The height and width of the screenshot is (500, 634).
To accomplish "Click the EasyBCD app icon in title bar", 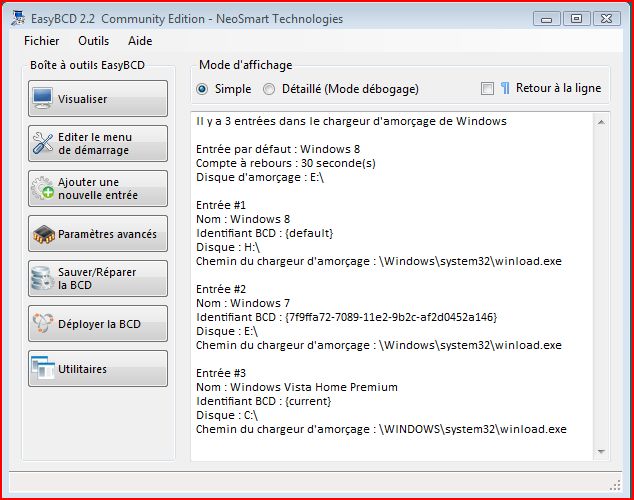I will tap(18, 18).
